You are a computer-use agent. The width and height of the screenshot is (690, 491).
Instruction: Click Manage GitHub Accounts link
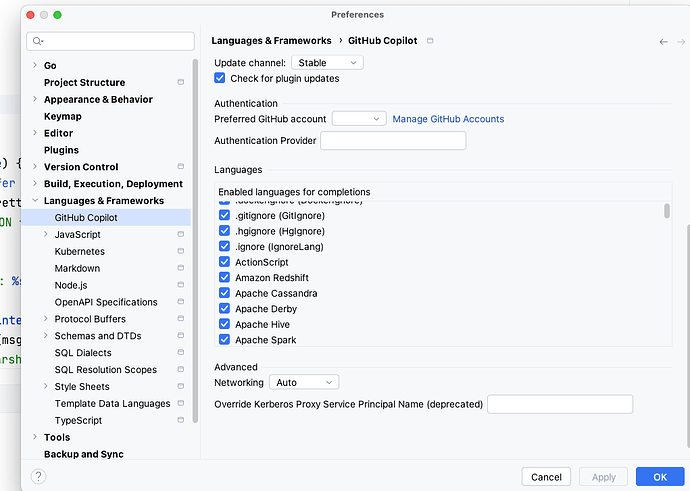click(x=448, y=119)
